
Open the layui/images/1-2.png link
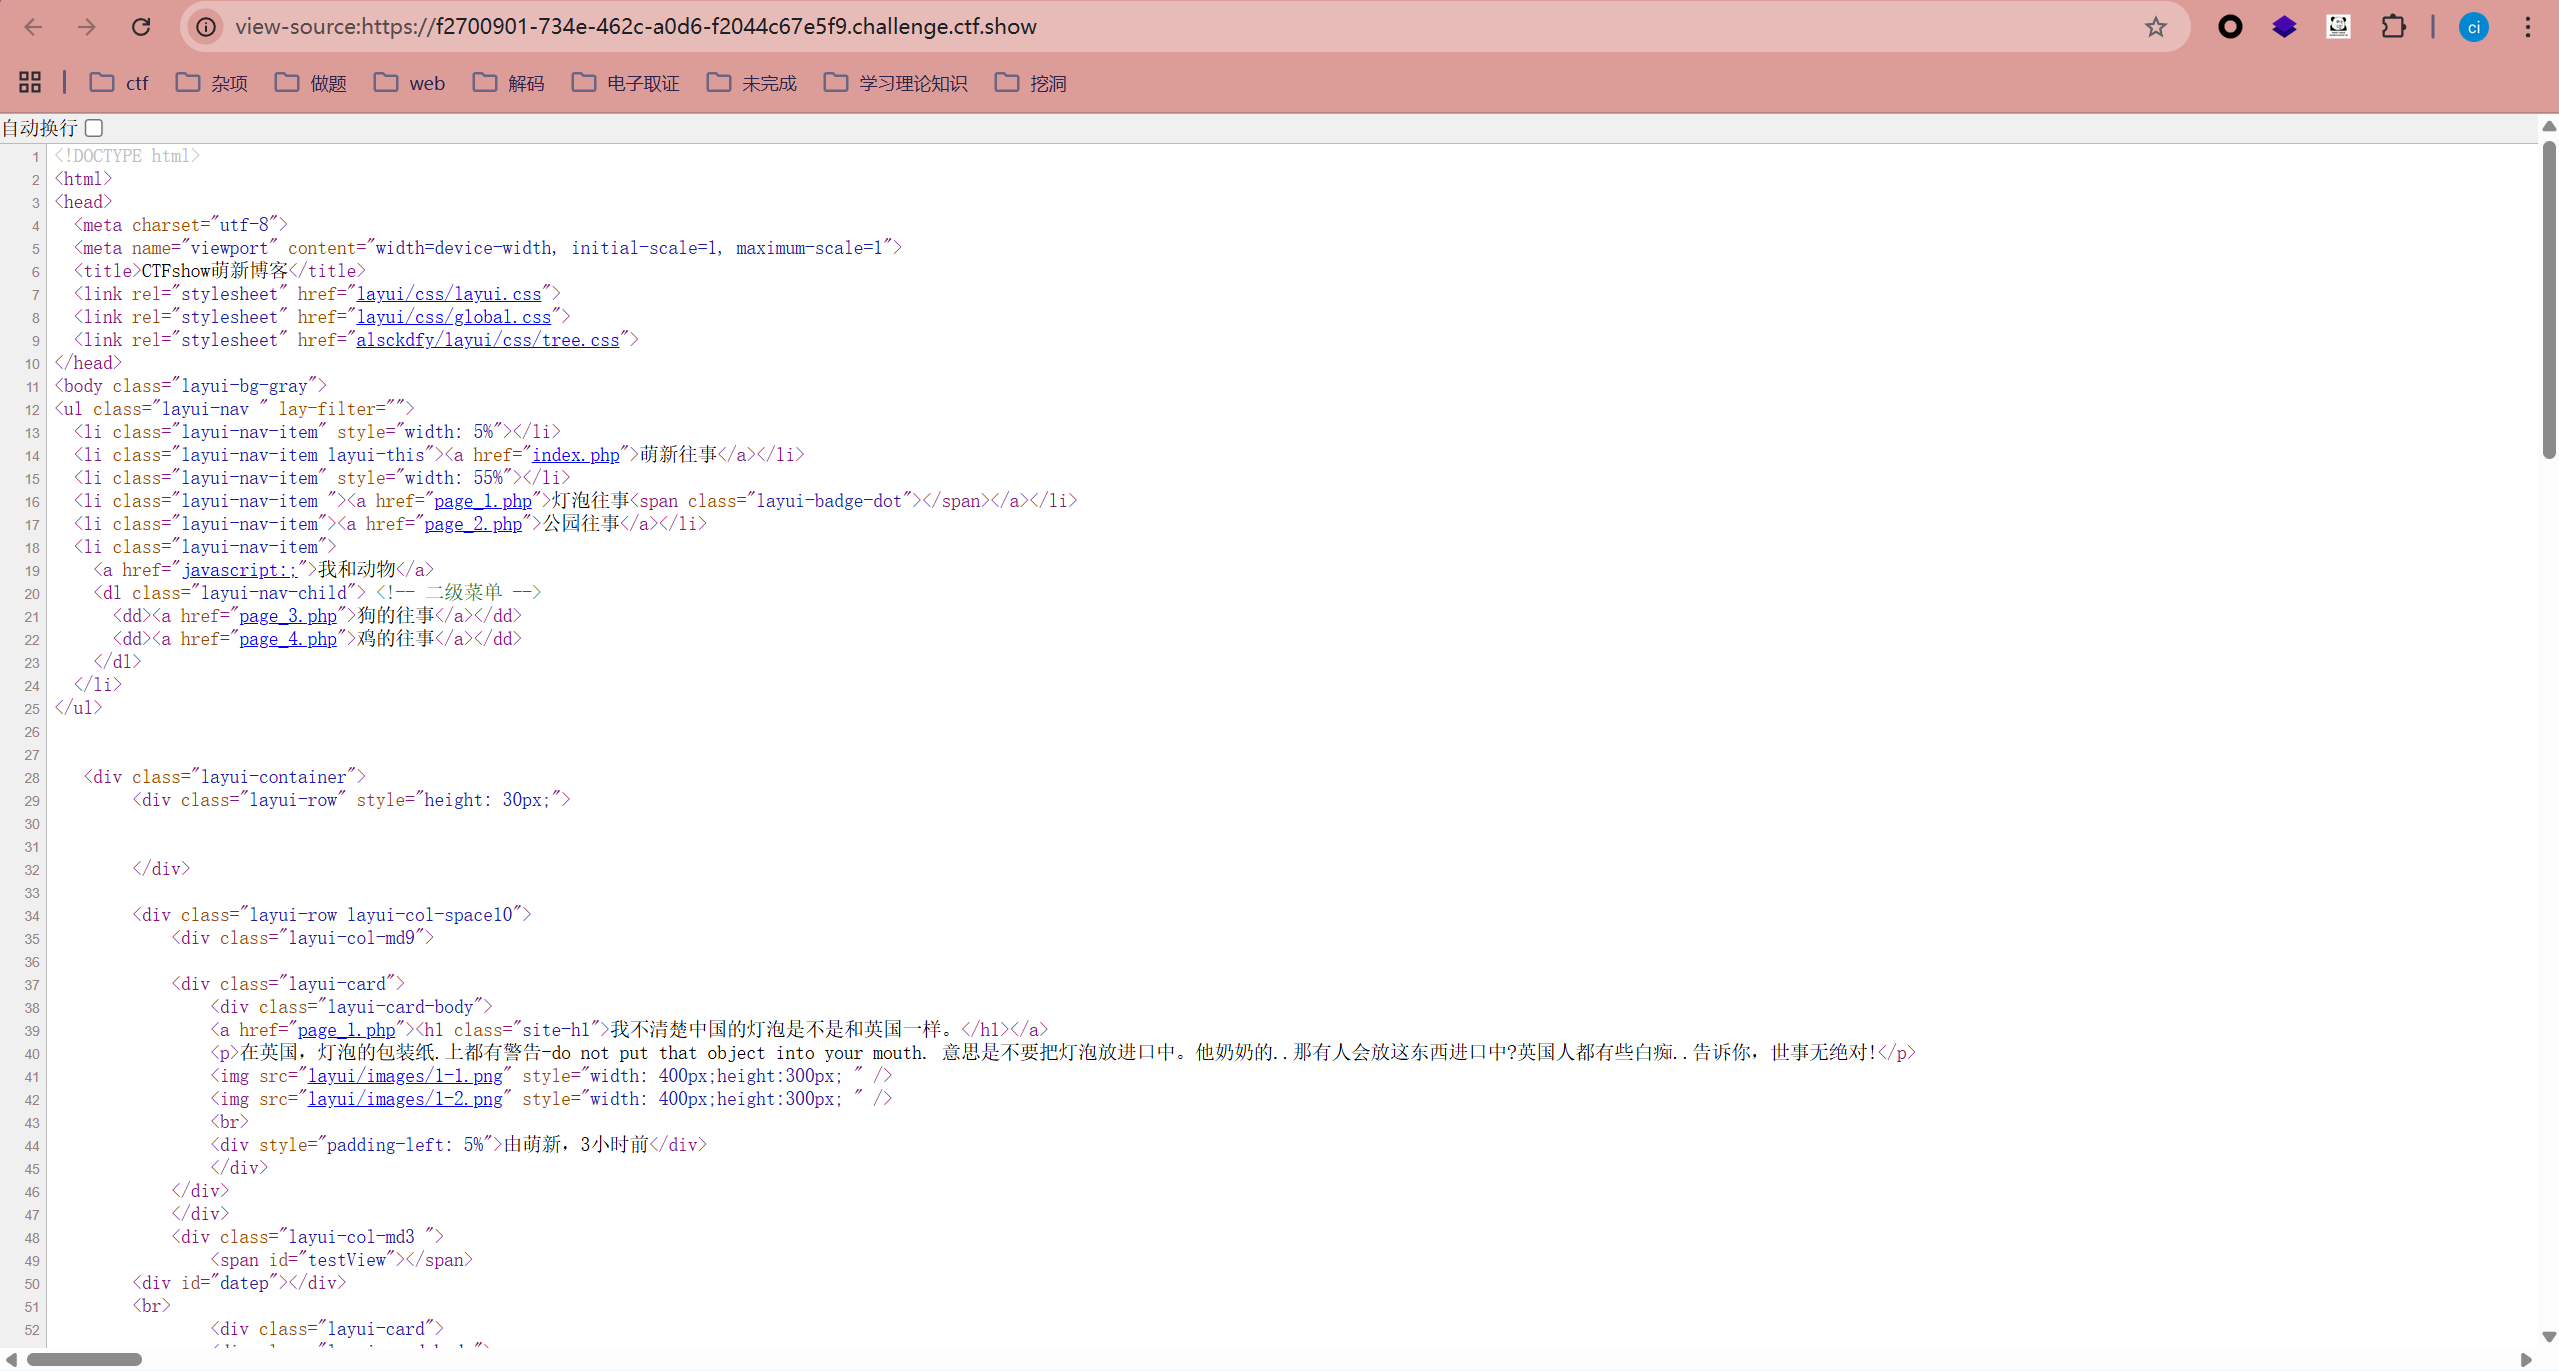(x=404, y=1099)
